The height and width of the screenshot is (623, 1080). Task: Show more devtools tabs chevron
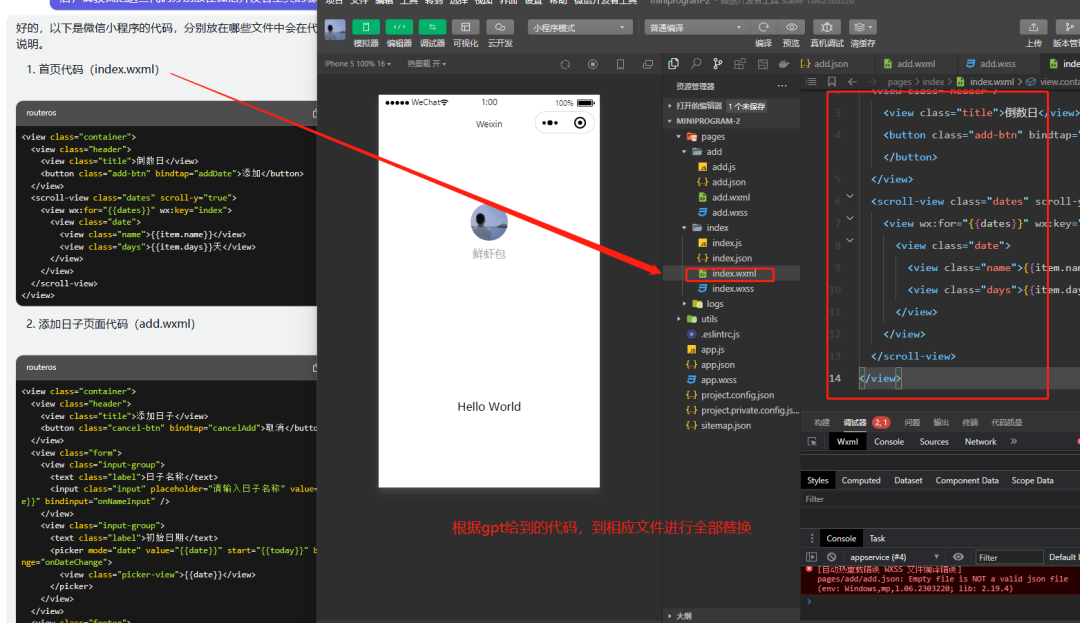click(1014, 442)
